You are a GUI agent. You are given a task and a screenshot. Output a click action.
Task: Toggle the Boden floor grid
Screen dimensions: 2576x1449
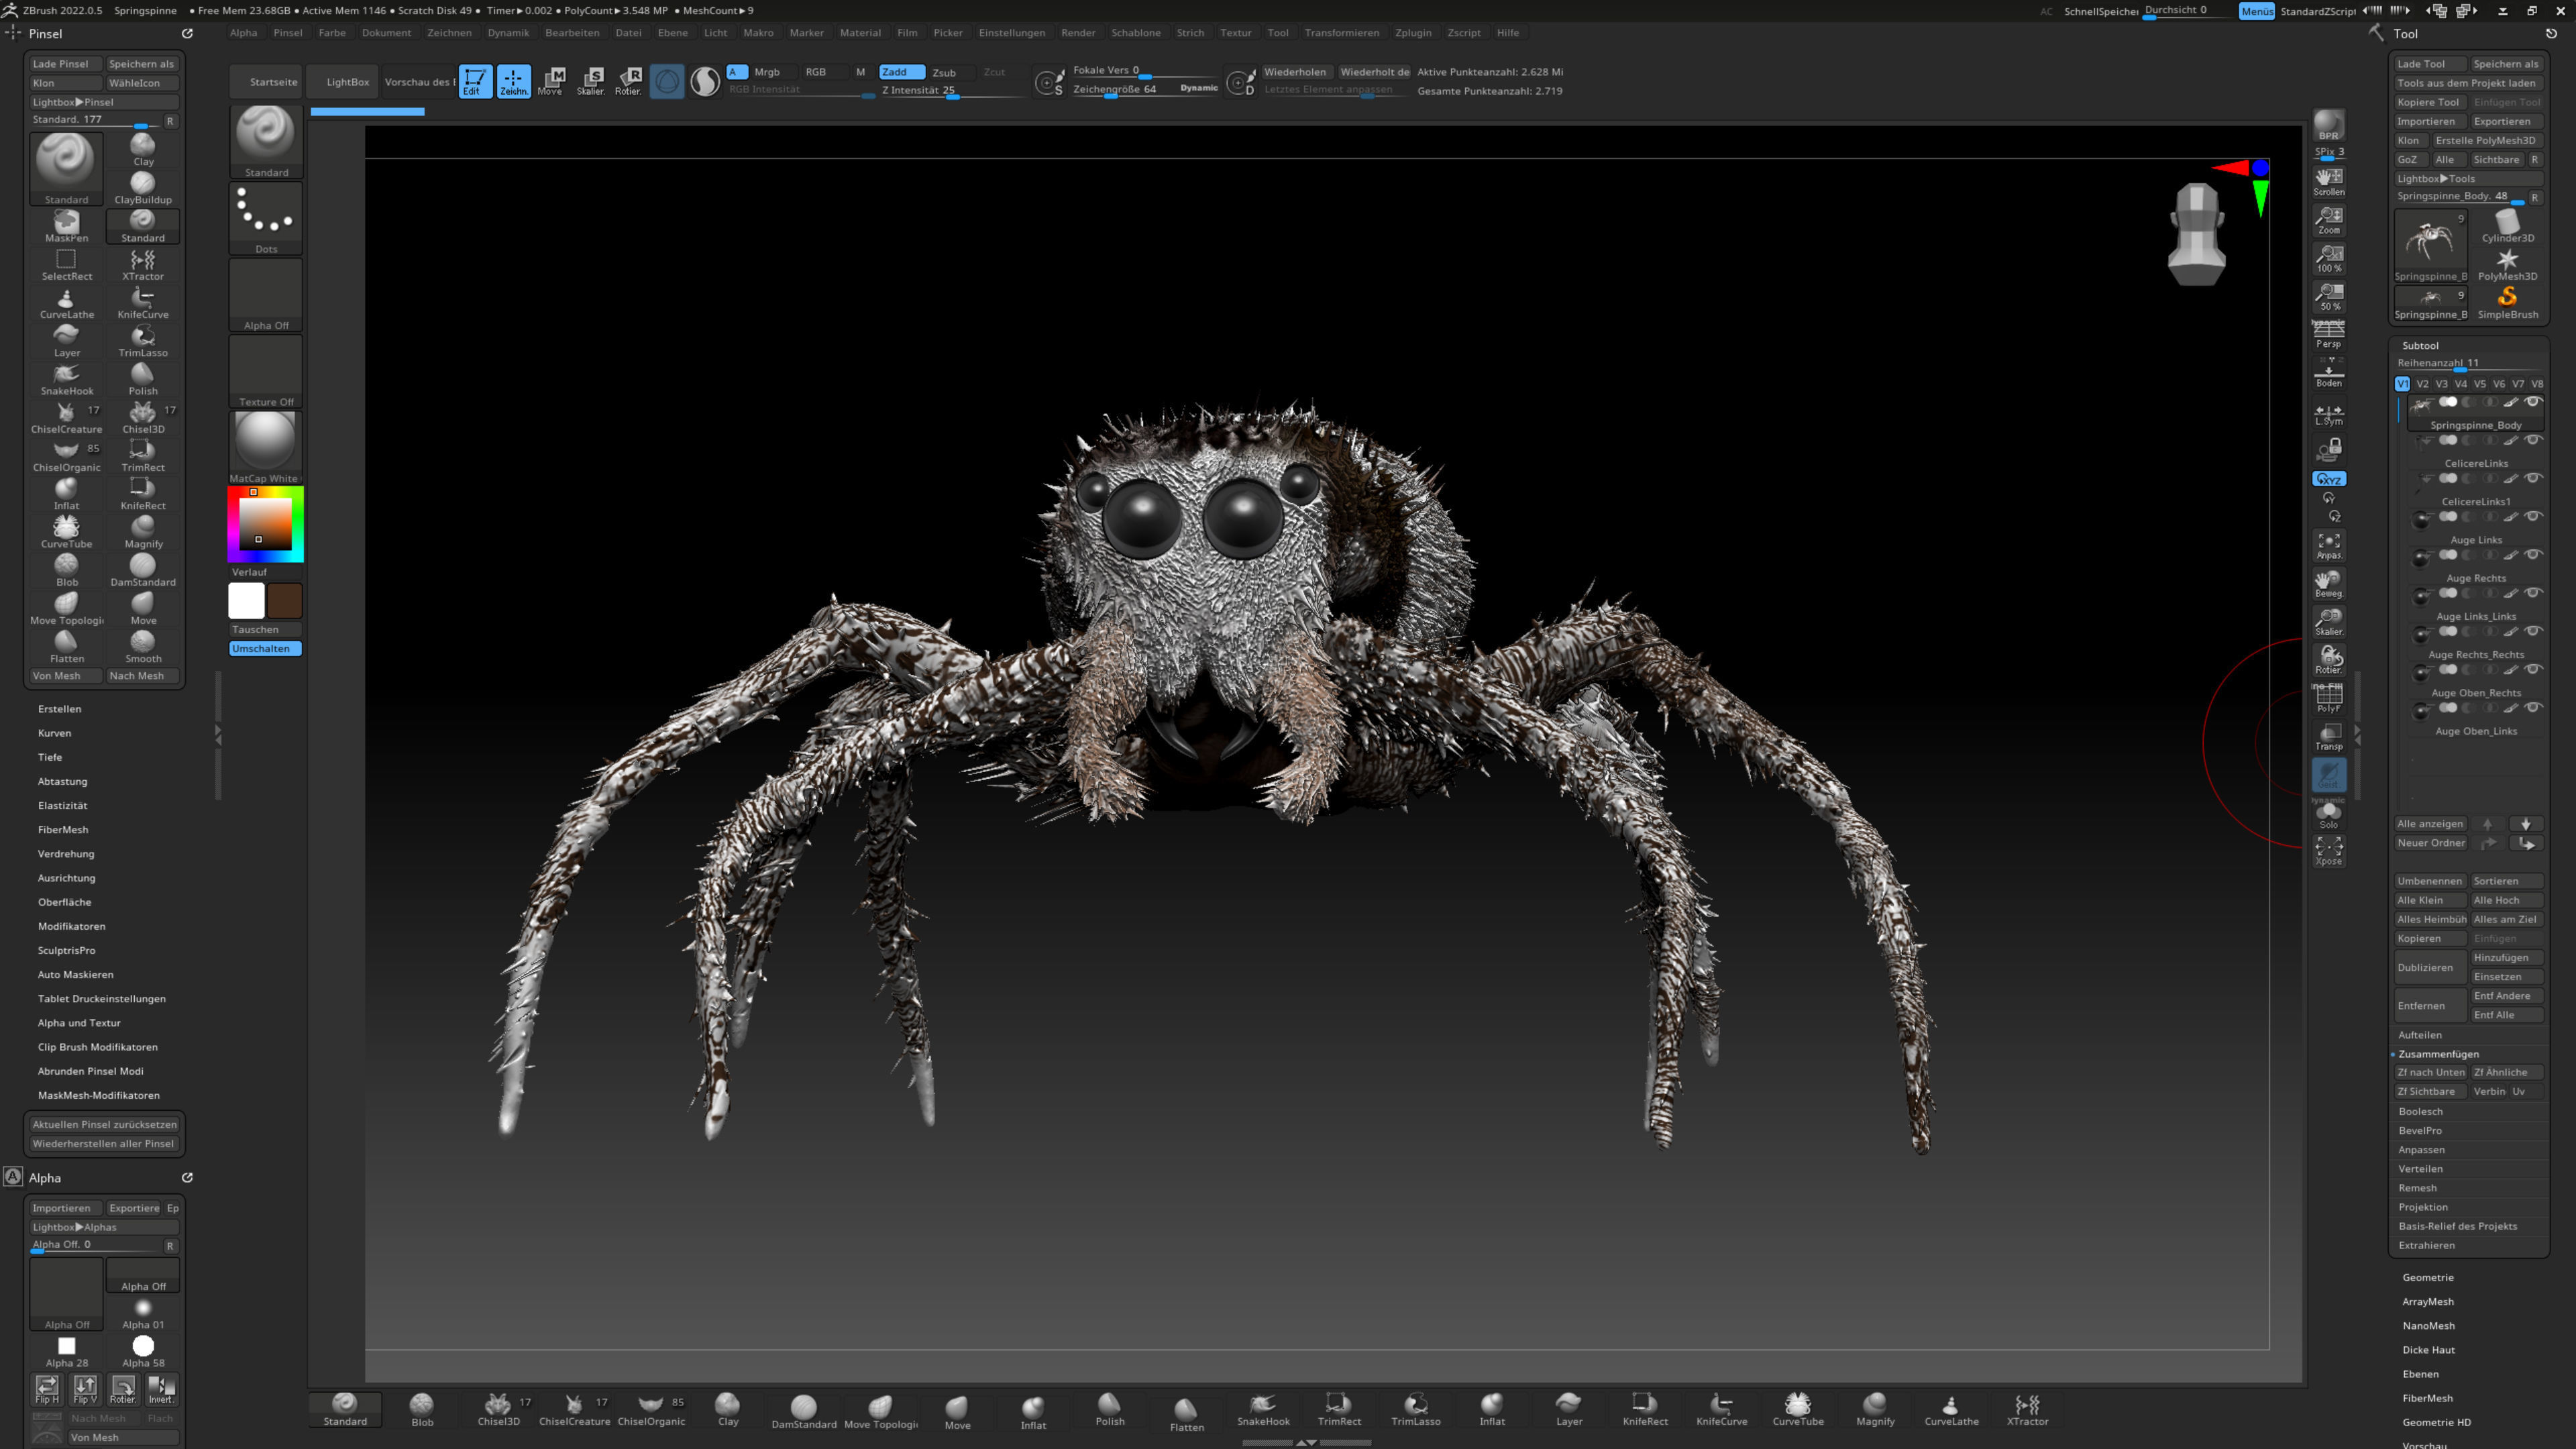2328,373
